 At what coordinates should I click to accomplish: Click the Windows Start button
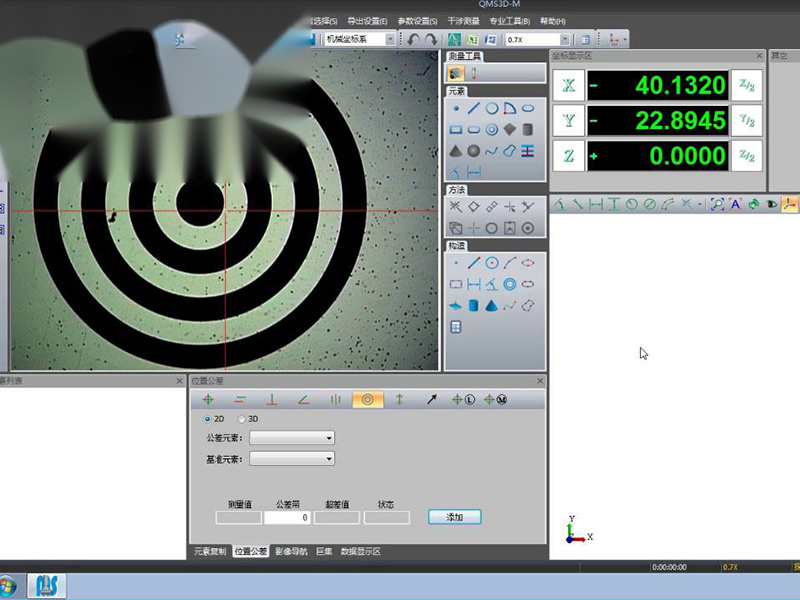(x=7, y=586)
